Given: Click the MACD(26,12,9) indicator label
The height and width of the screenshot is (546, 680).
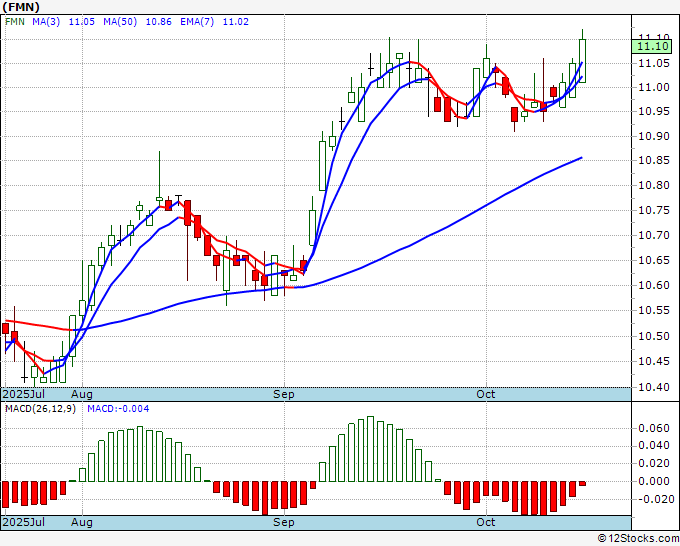Looking at the screenshot, I should point(40,409).
